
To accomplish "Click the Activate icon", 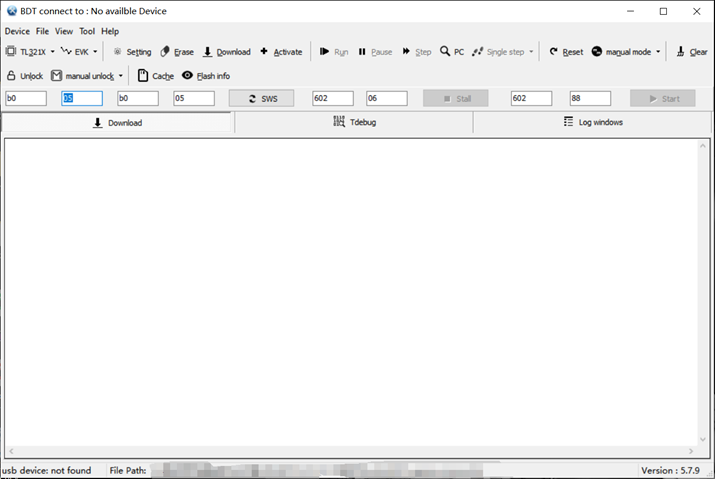I will (264, 52).
